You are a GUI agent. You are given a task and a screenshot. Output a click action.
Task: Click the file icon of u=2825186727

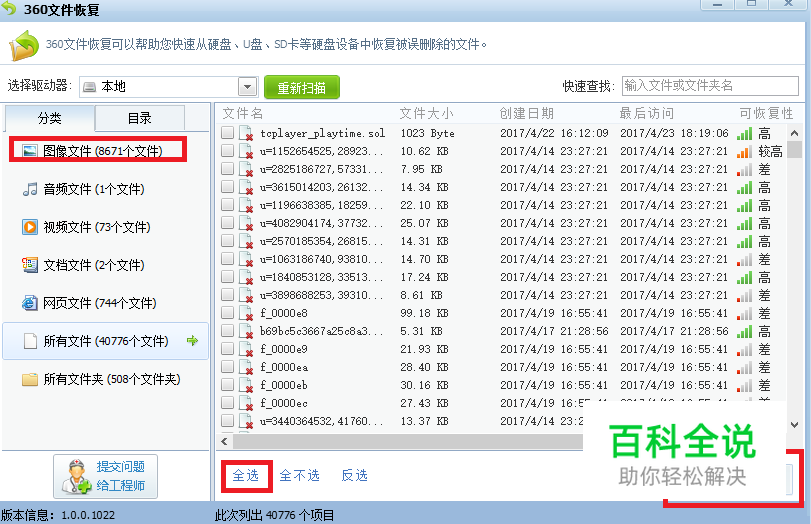tap(246, 170)
